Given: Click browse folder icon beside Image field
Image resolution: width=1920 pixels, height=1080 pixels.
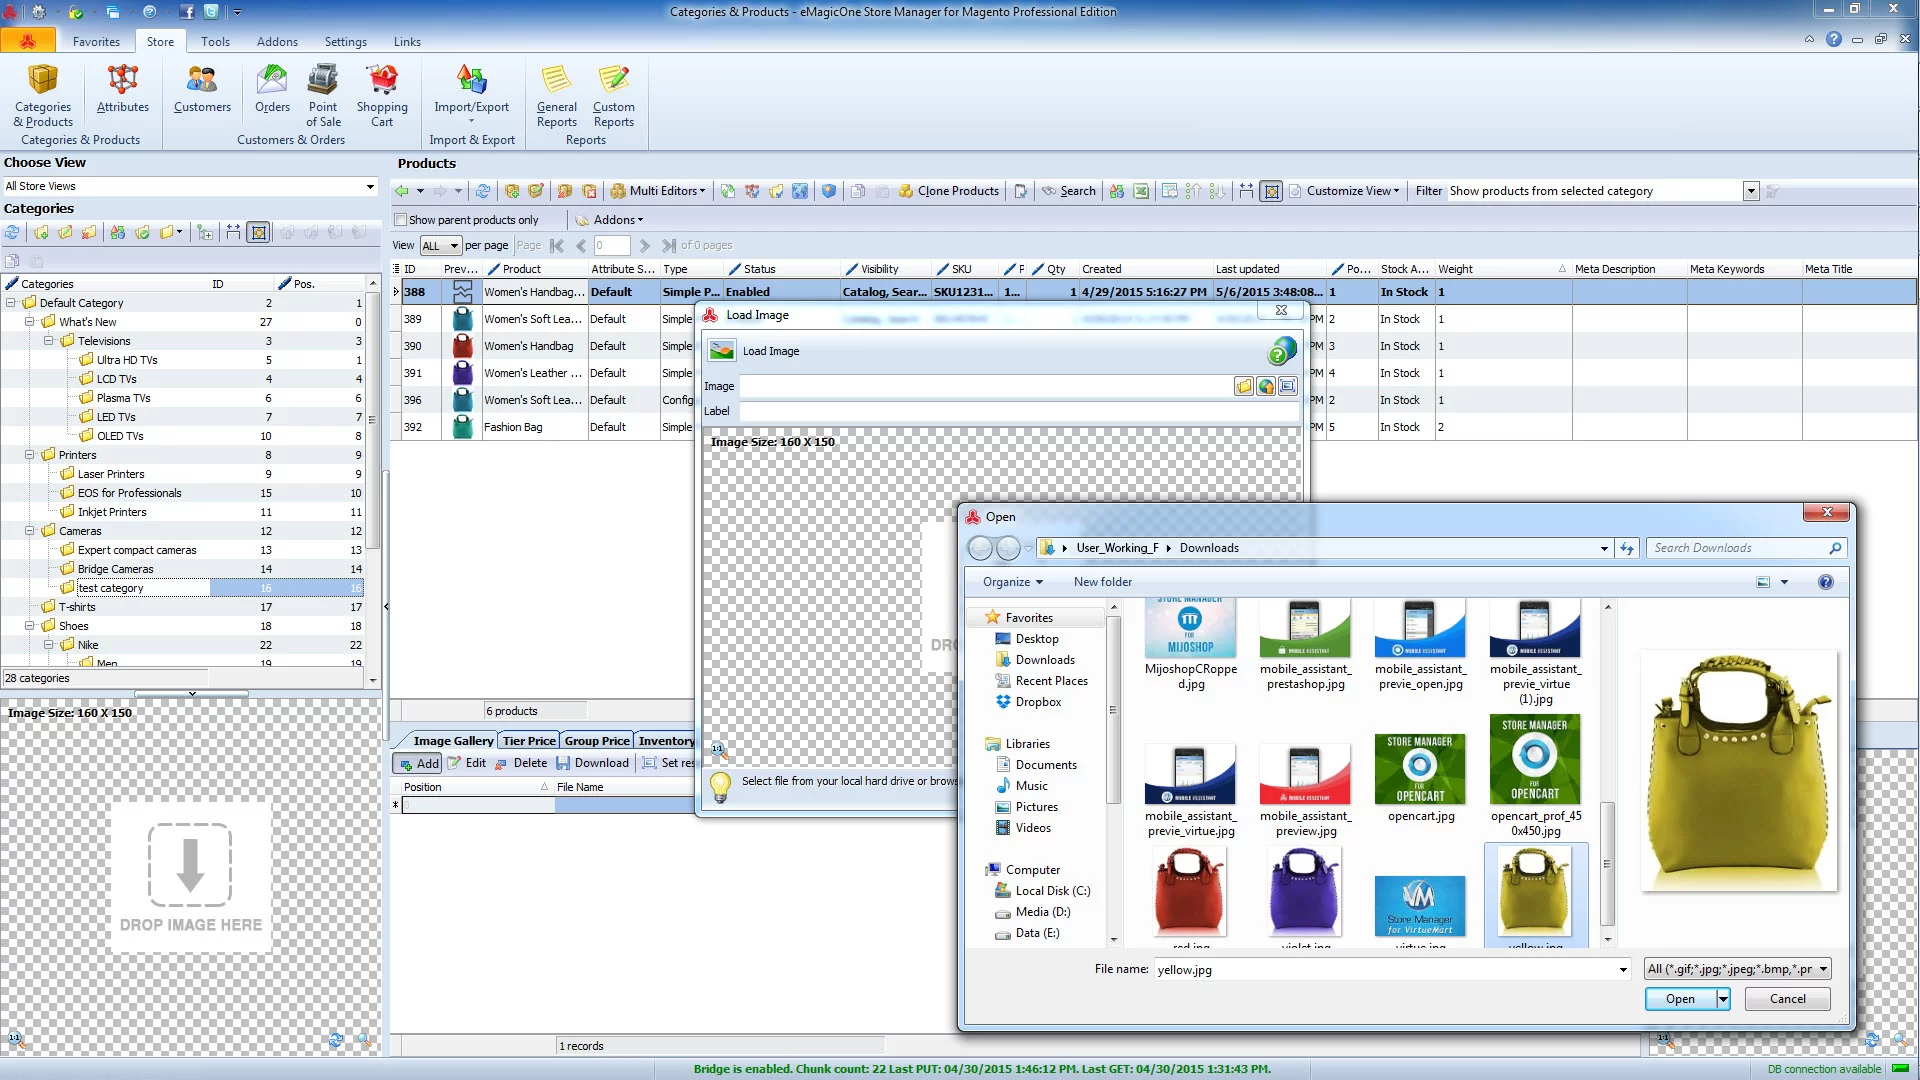Looking at the screenshot, I should point(1243,386).
